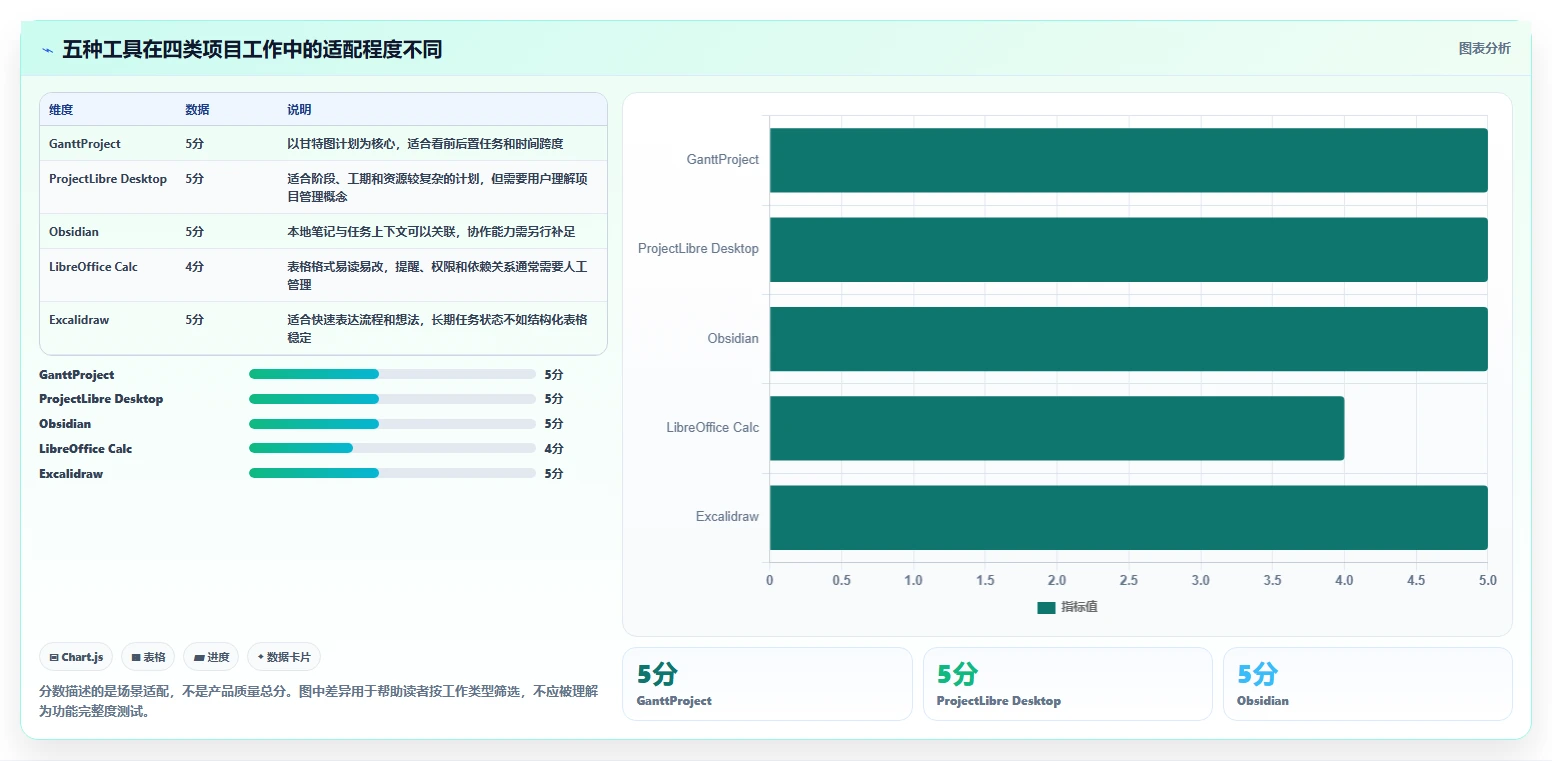
Task: Click the LibreOffice Calc progress bar
Action: click(x=392, y=449)
